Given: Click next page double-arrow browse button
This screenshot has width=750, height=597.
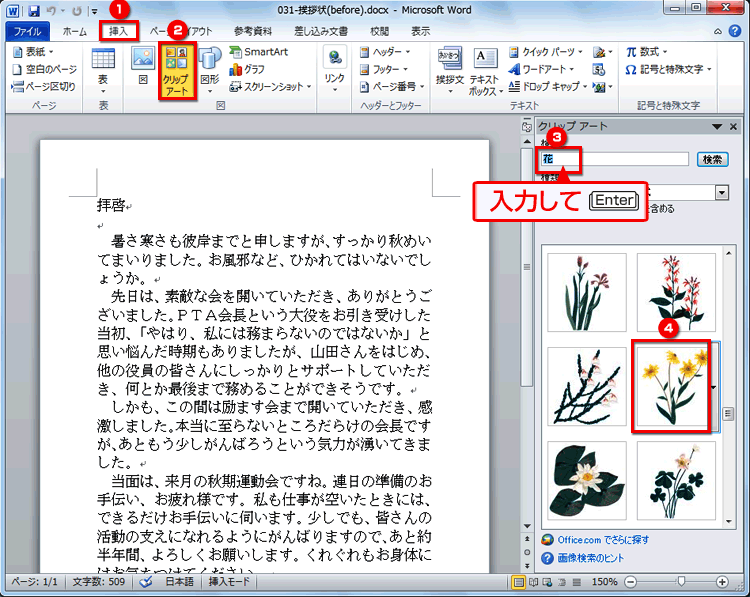Looking at the screenshot, I should point(527,565).
